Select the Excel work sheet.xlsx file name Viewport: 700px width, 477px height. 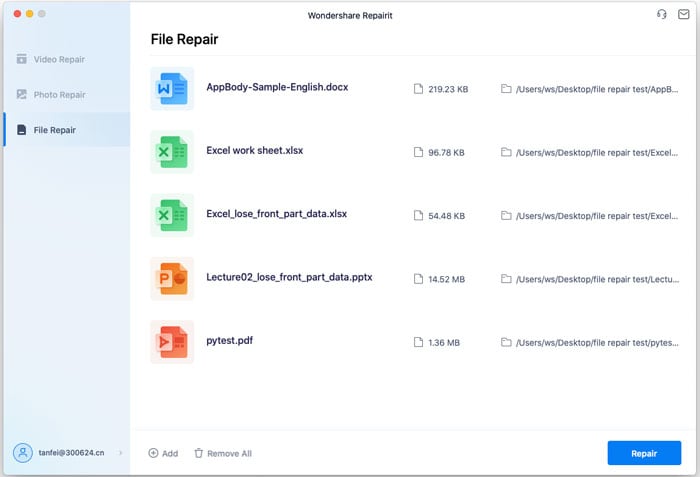point(254,151)
